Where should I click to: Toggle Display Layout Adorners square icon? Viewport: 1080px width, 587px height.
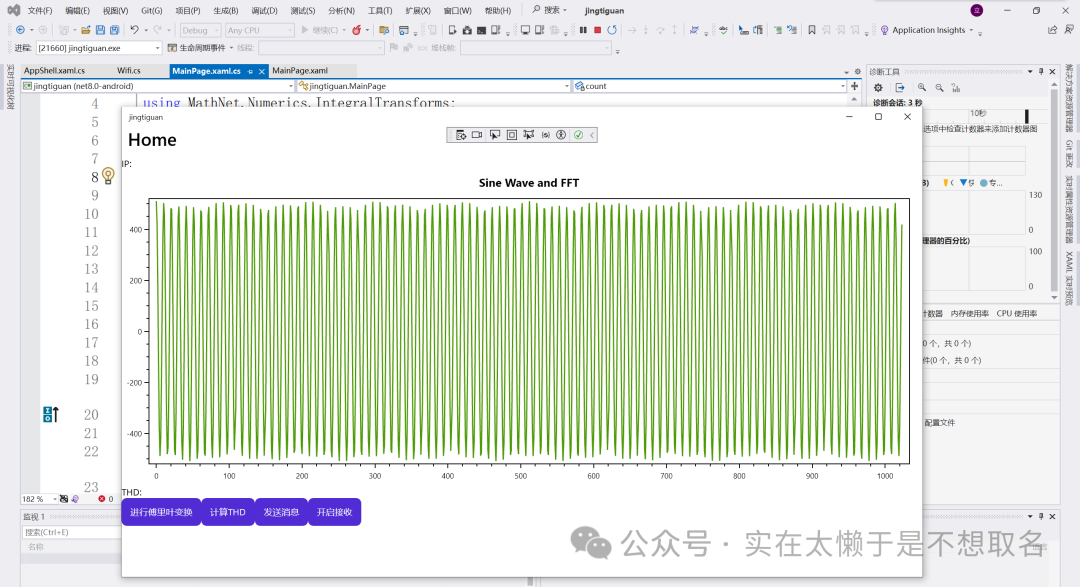pyautogui.click(x=512, y=135)
